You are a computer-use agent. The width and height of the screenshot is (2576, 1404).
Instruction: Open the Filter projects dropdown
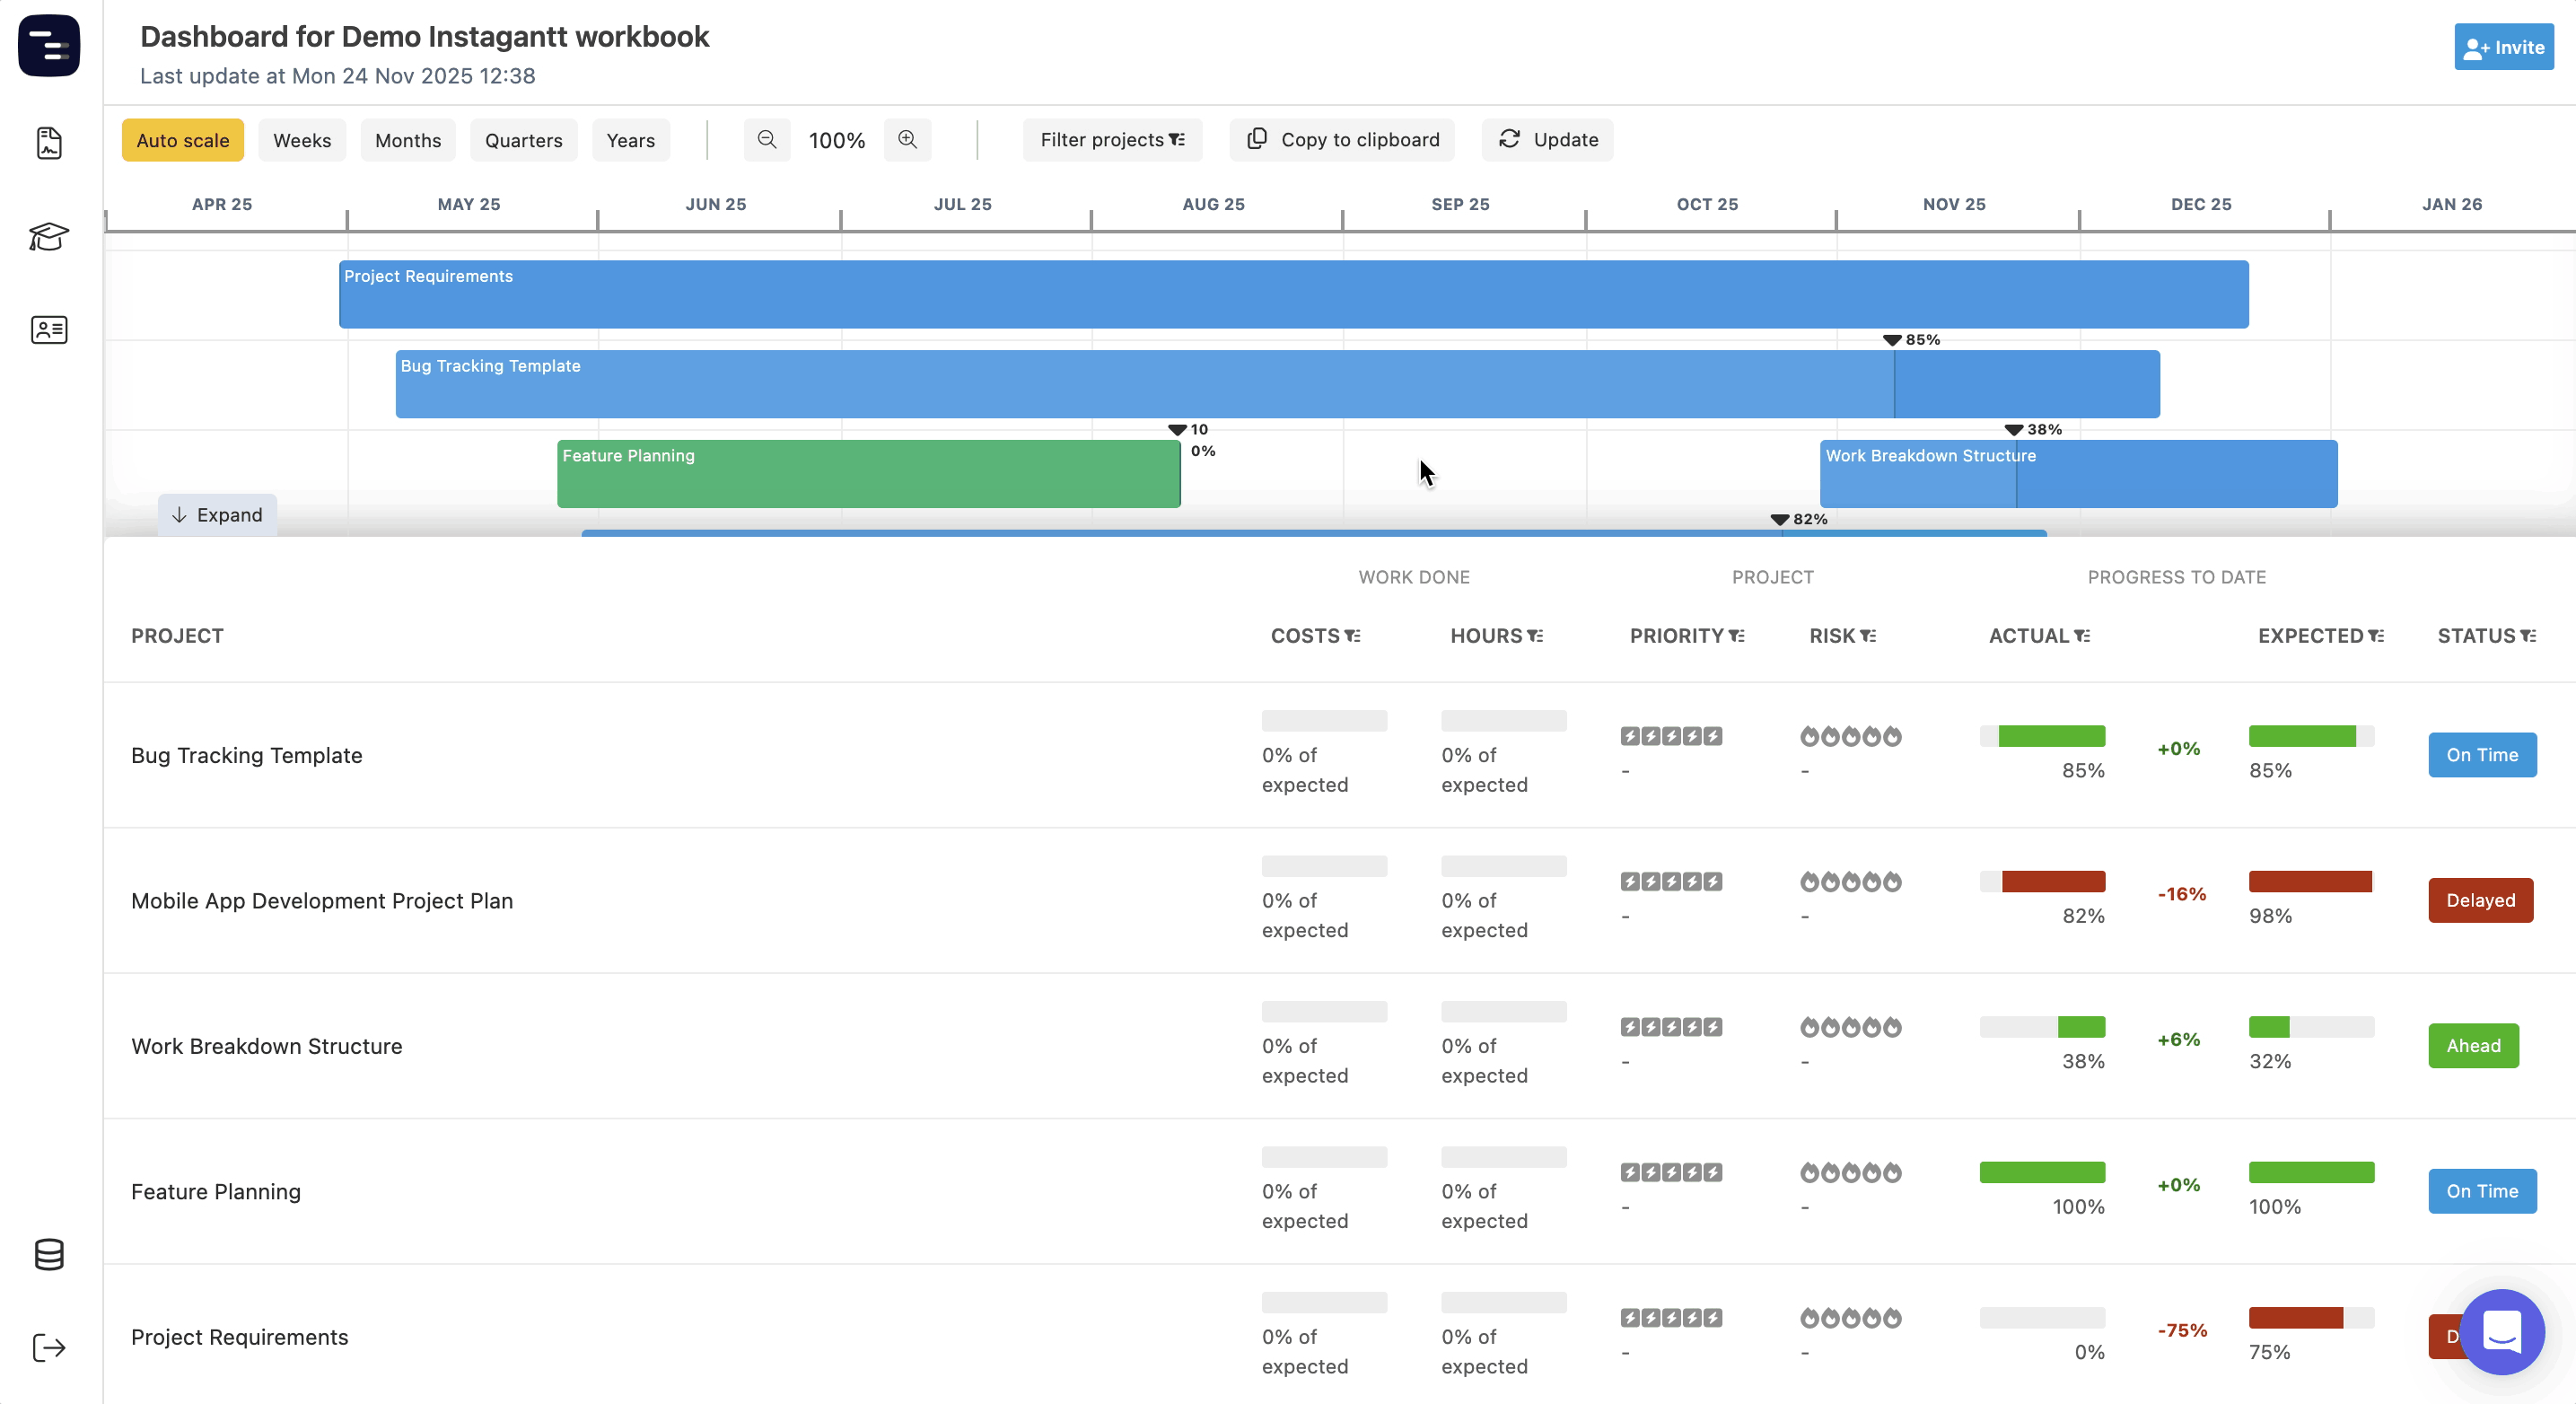[1112, 140]
